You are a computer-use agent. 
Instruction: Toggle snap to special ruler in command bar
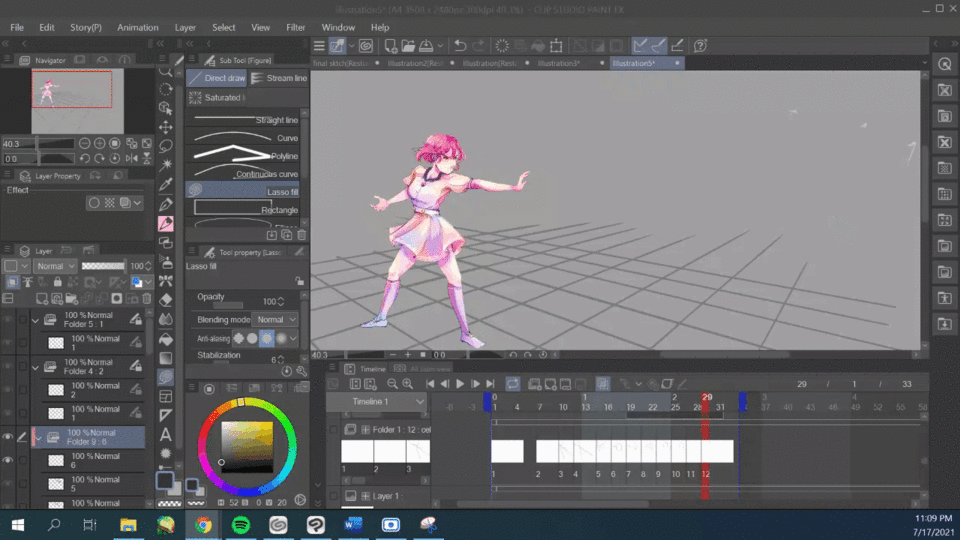pyautogui.click(x=659, y=46)
